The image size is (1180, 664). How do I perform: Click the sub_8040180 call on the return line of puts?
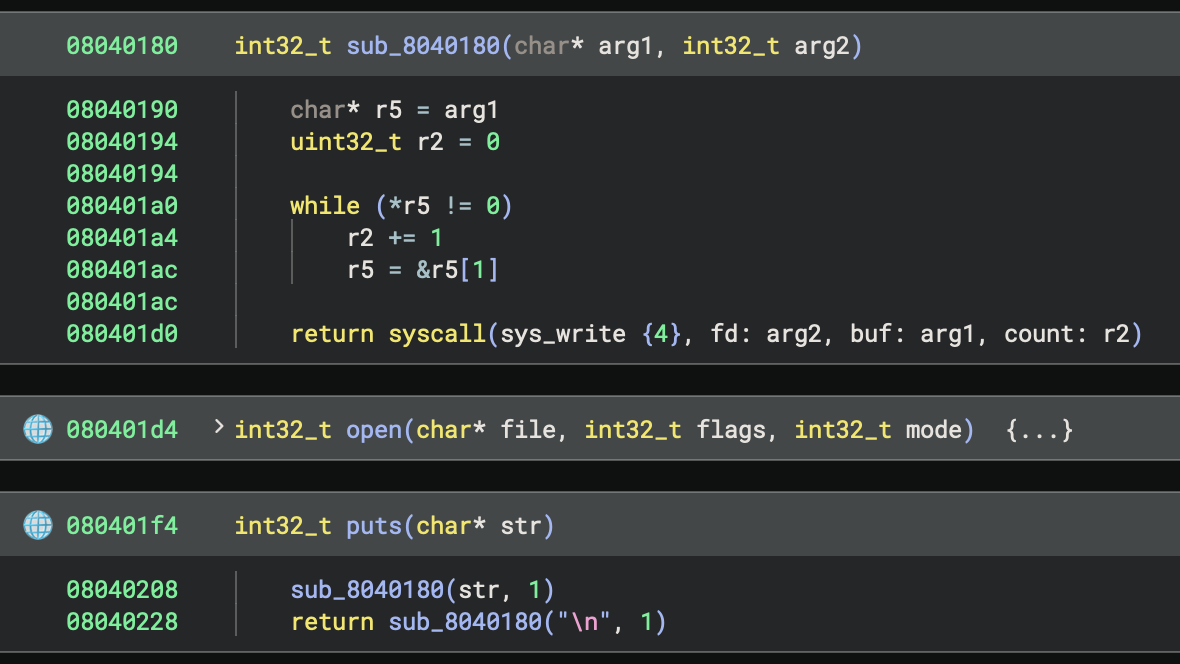click(465, 622)
